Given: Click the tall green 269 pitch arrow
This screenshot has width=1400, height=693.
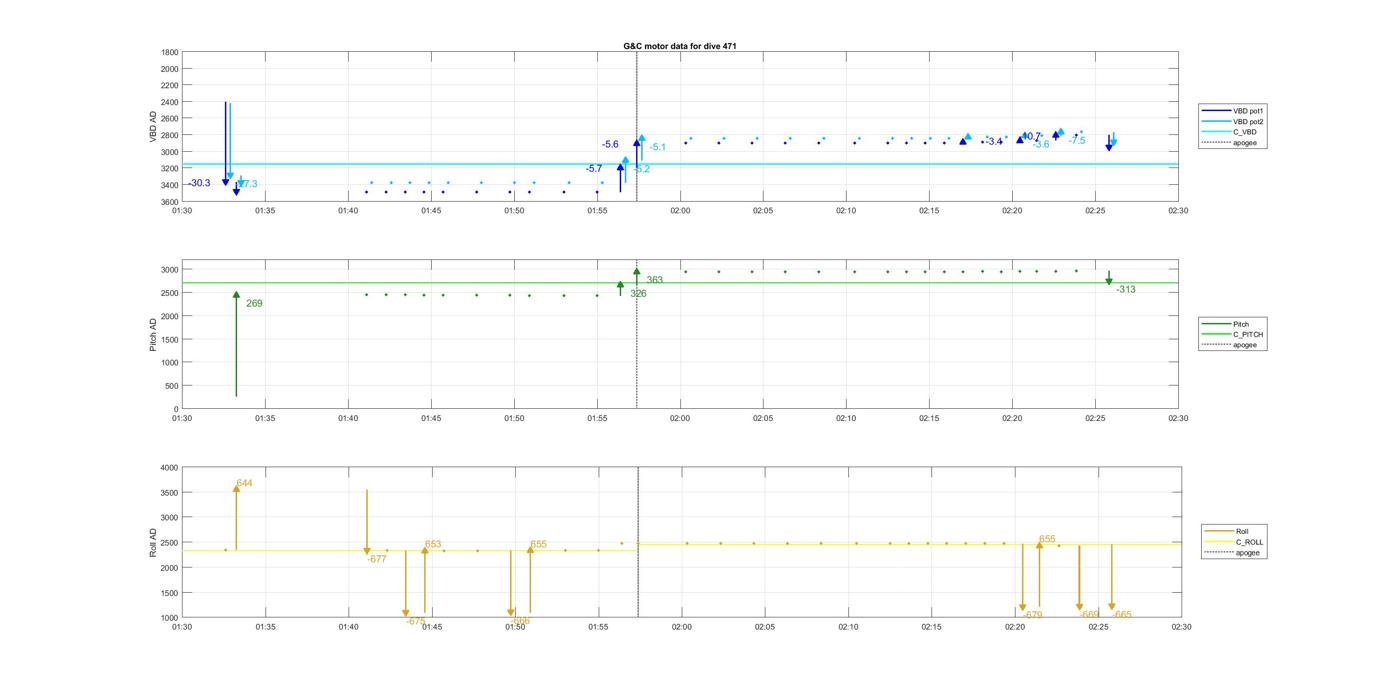Looking at the screenshot, I should click(x=236, y=344).
